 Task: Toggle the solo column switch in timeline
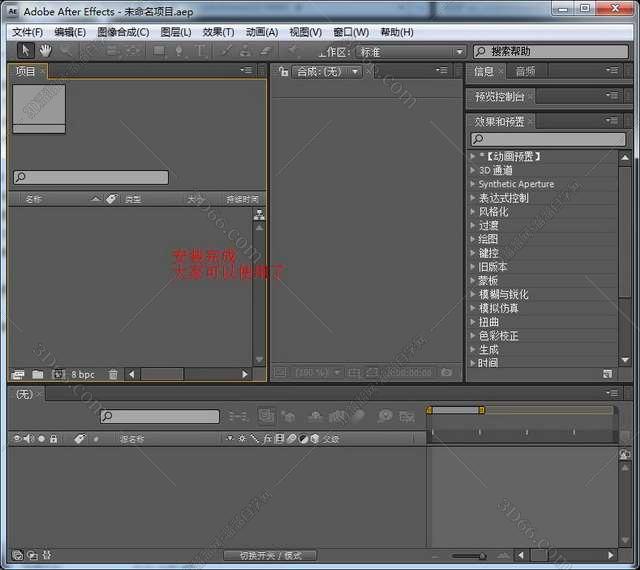click(41, 439)
